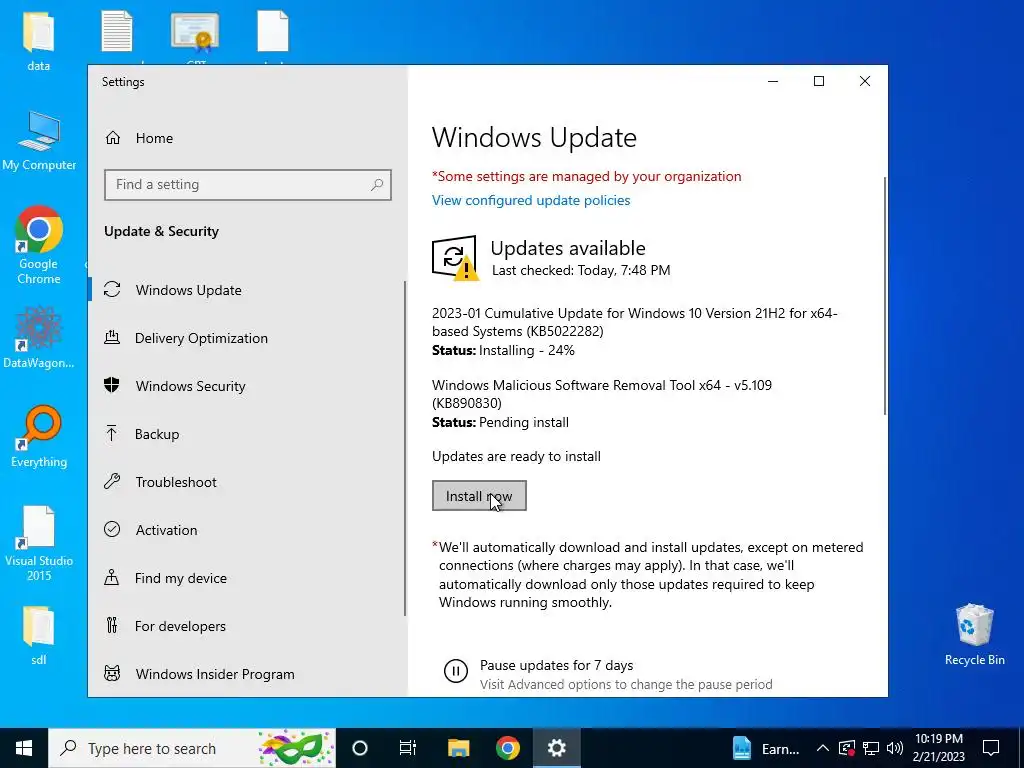Open the volume speaker tray icon

895,748
